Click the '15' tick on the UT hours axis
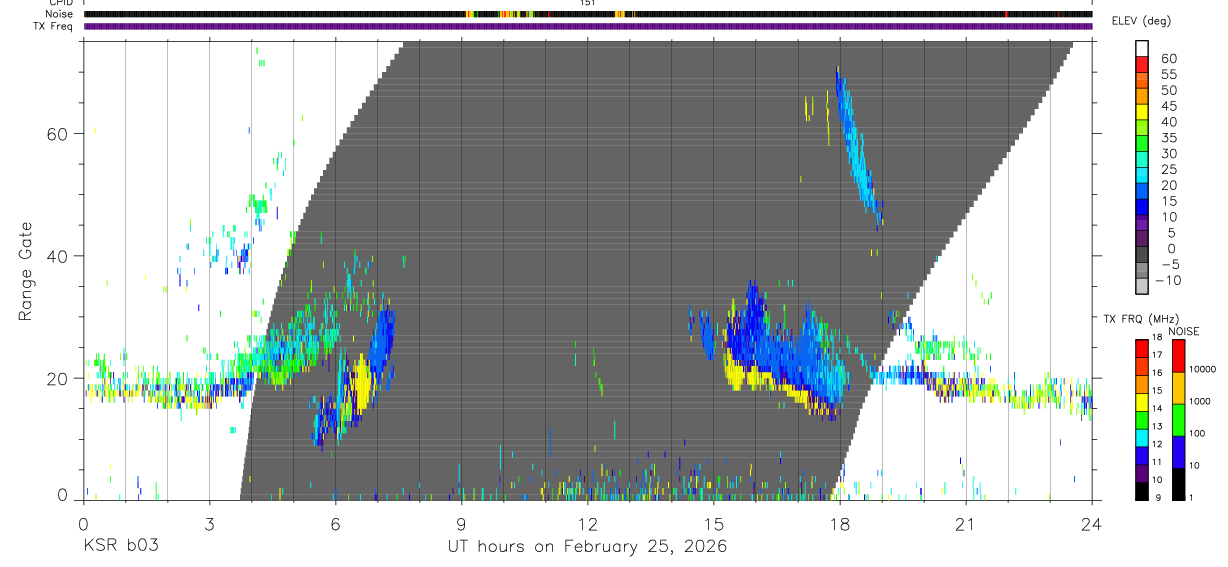 tap(713, 523)
